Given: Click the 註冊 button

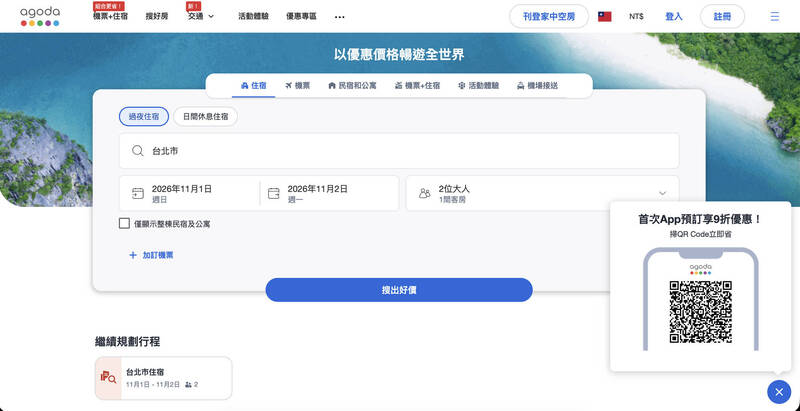Looking at the screenshot, I should tap(722, 16).
